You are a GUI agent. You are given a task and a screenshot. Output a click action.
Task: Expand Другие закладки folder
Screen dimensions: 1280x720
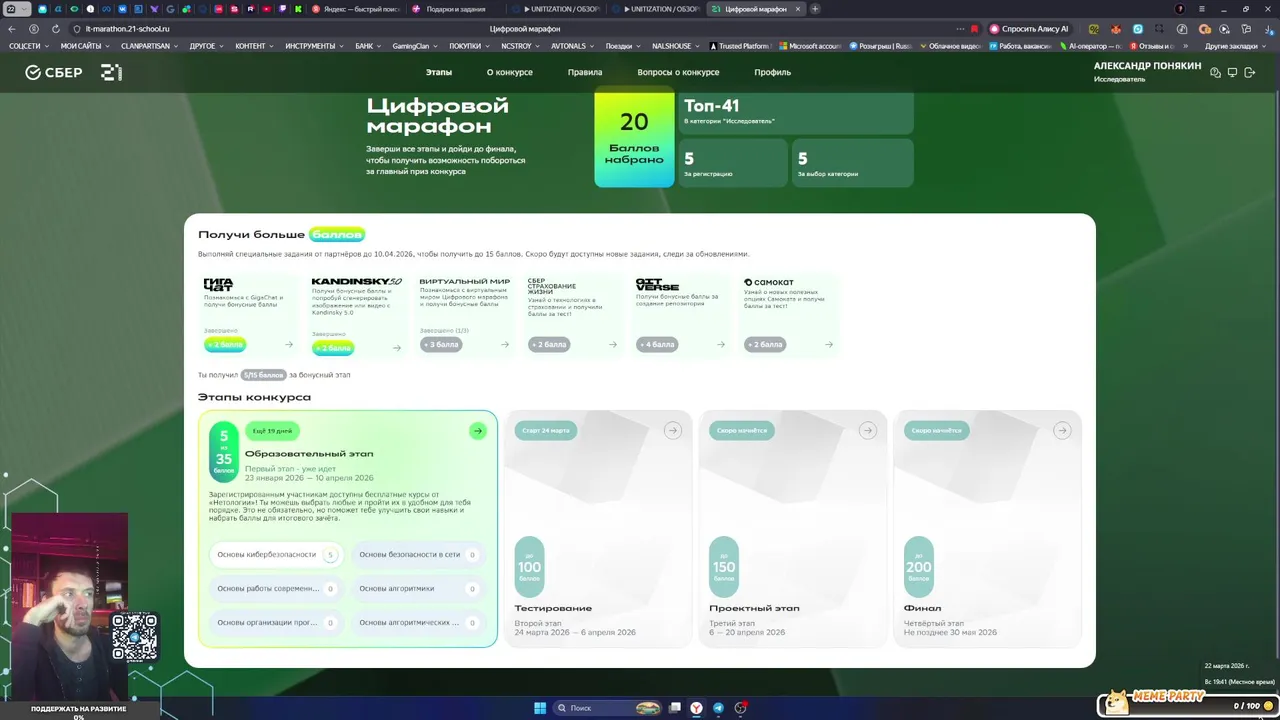click(x=1235, y=46)
